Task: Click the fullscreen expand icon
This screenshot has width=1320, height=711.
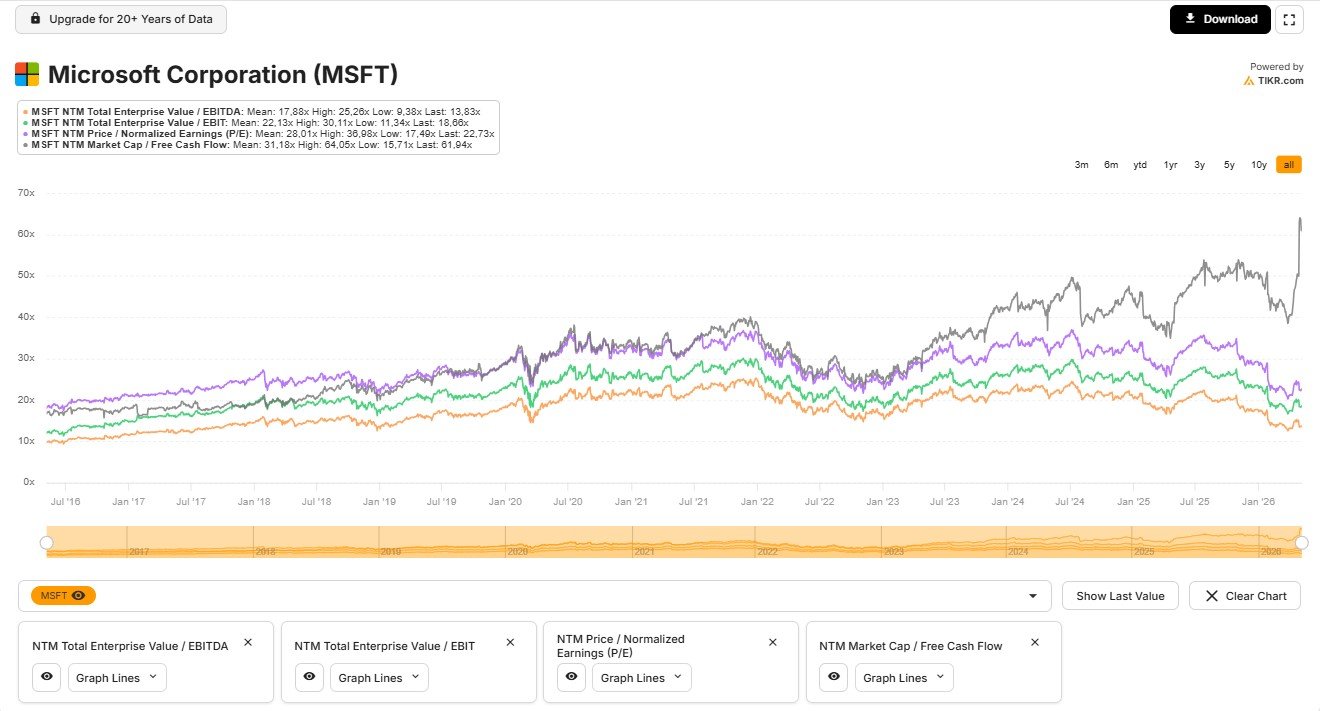Action: tap(1289, 19)
